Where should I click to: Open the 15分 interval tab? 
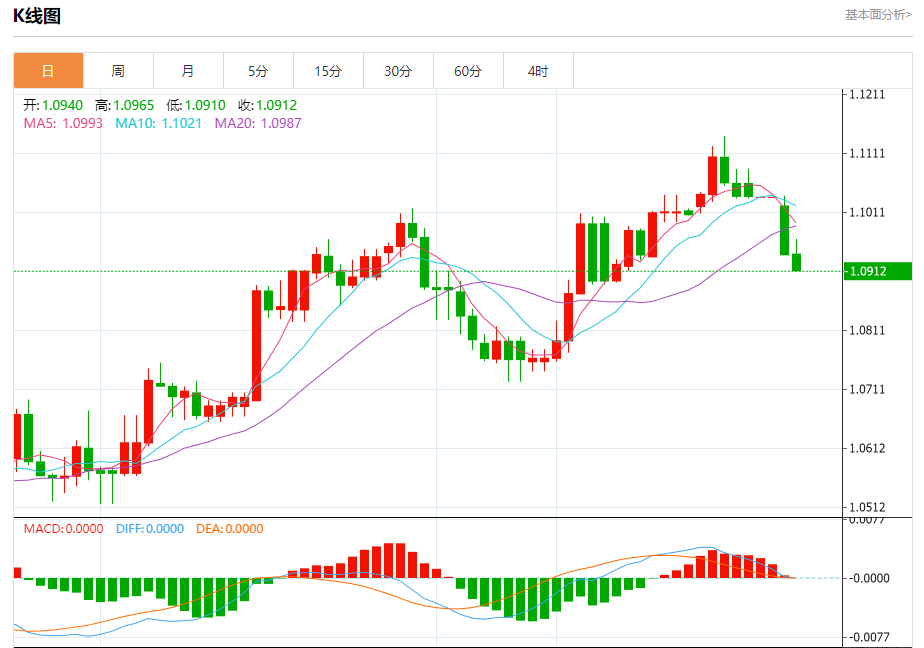point(329,71)
